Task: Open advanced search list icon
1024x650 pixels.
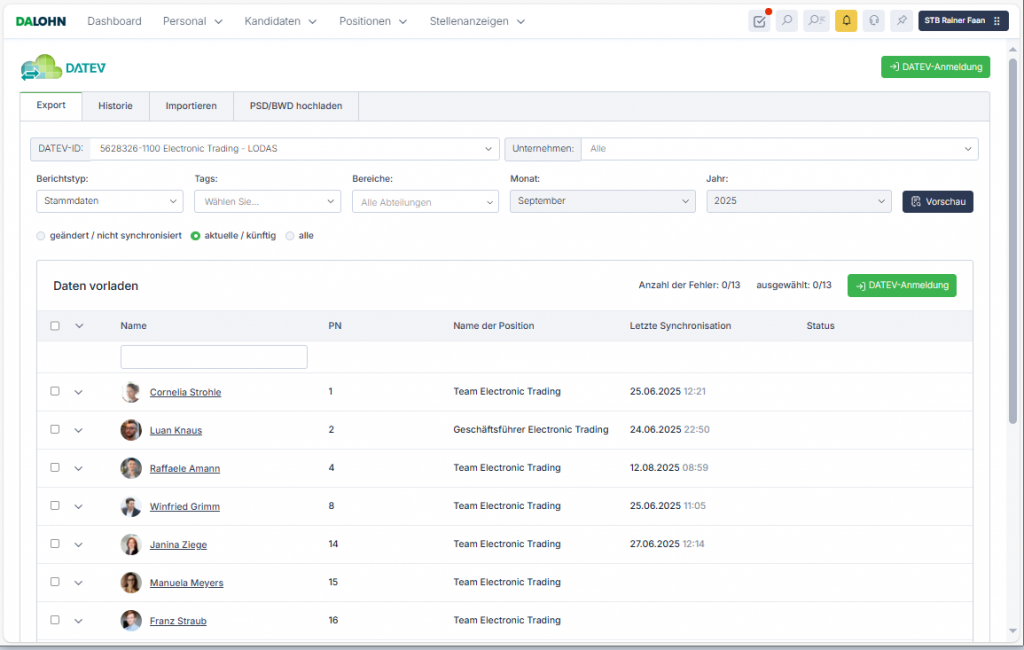Action: click(x=816, y=21)
